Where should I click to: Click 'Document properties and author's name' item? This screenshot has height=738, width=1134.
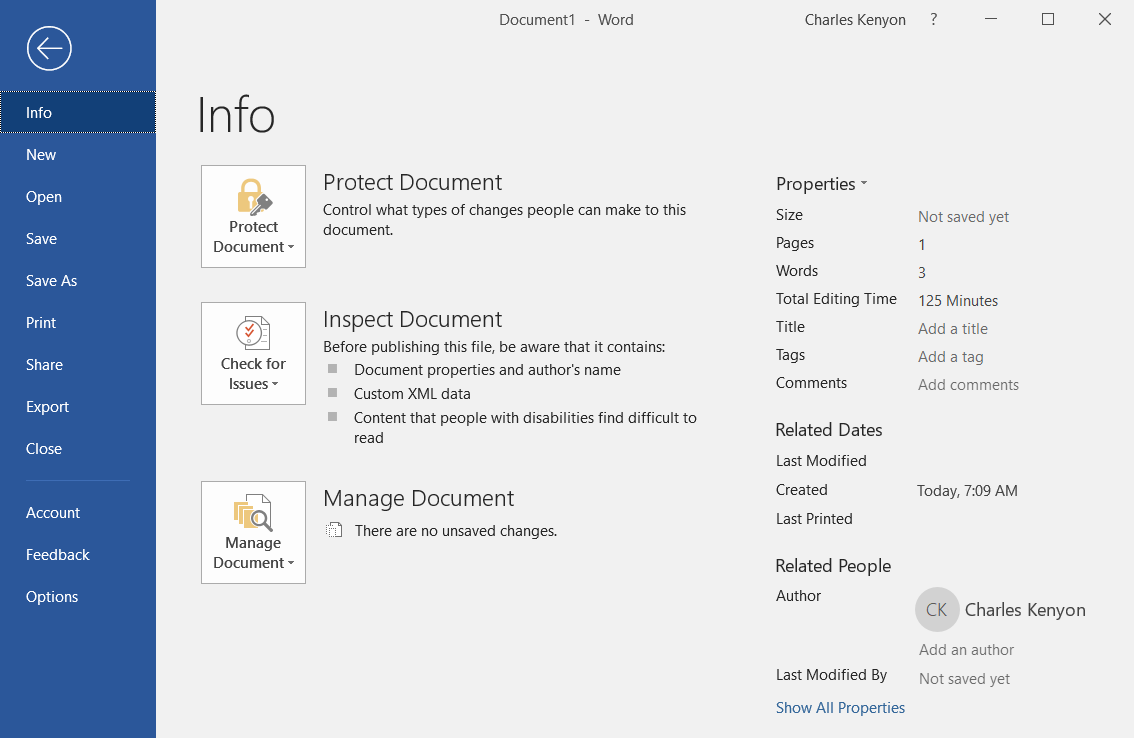click(x=487, y=370)
